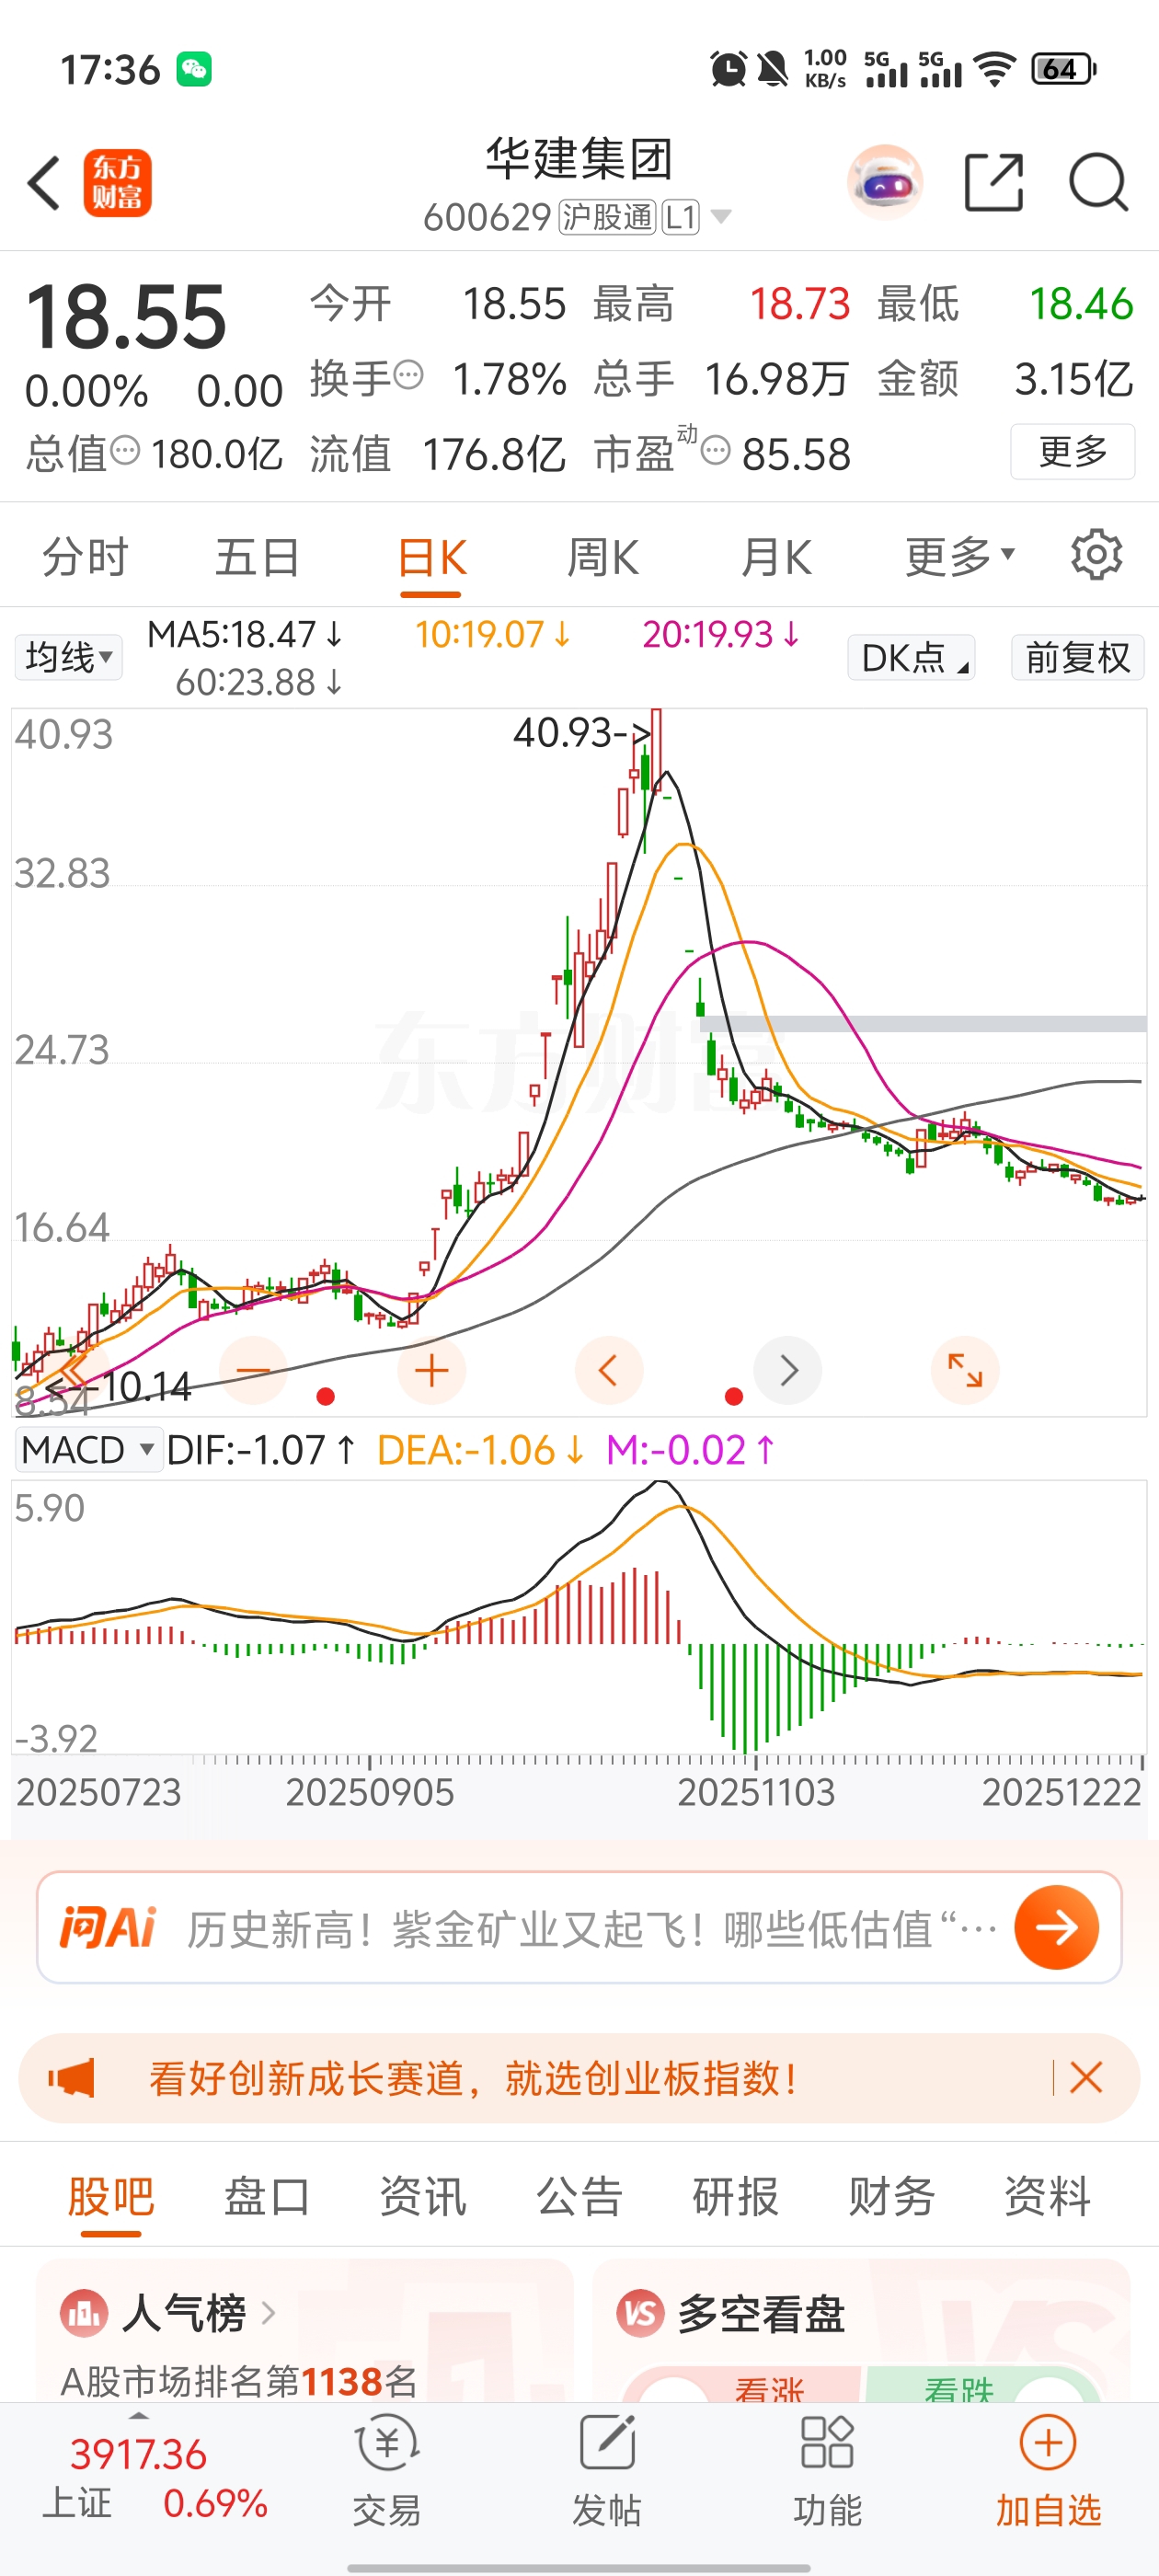Open the 资讯 tab
Screen dimensions: 1159x2576
(423, 2196)
